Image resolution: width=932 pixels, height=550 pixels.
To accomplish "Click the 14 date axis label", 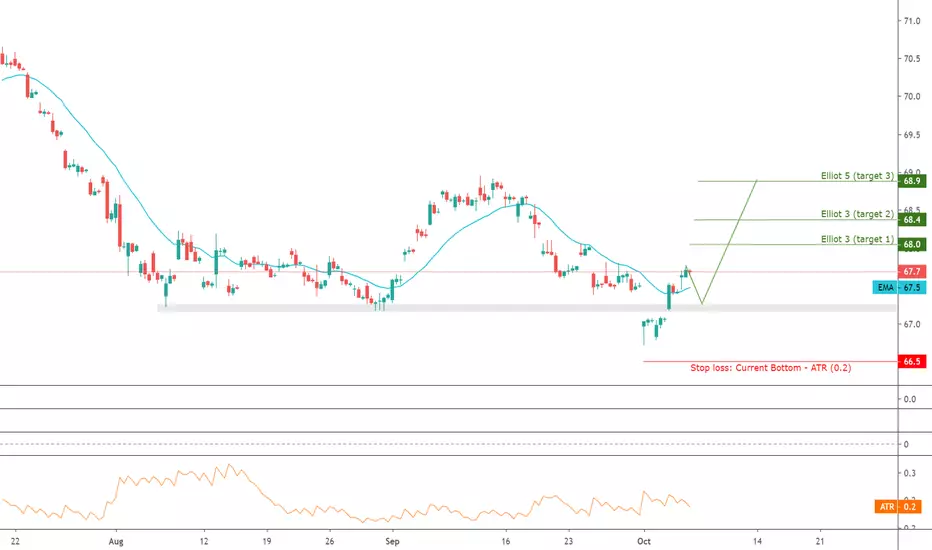I will tap(757, 541).
